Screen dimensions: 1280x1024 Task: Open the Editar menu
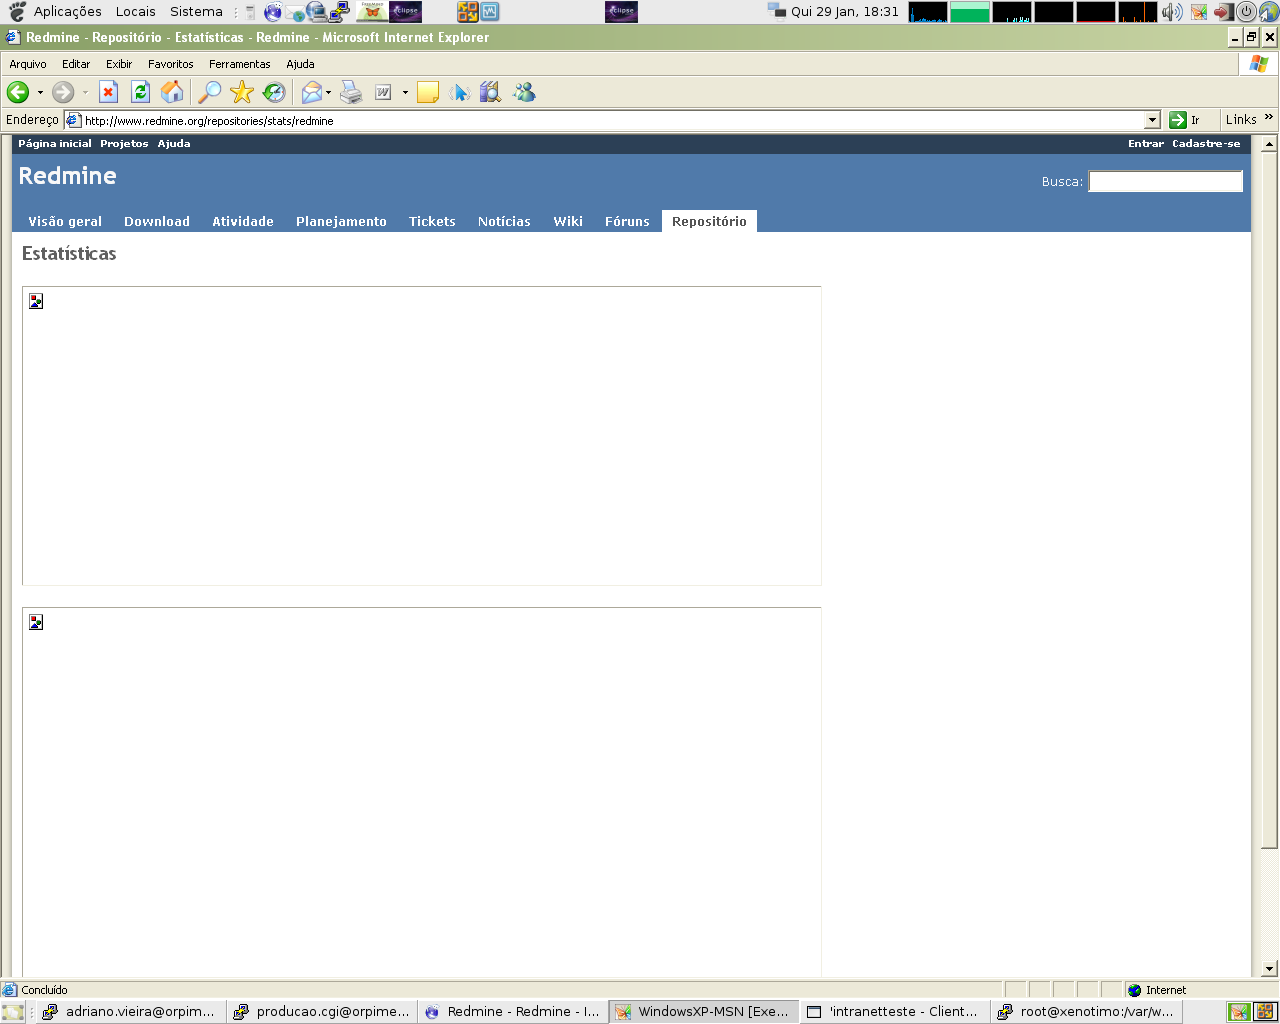click(76, 64)
